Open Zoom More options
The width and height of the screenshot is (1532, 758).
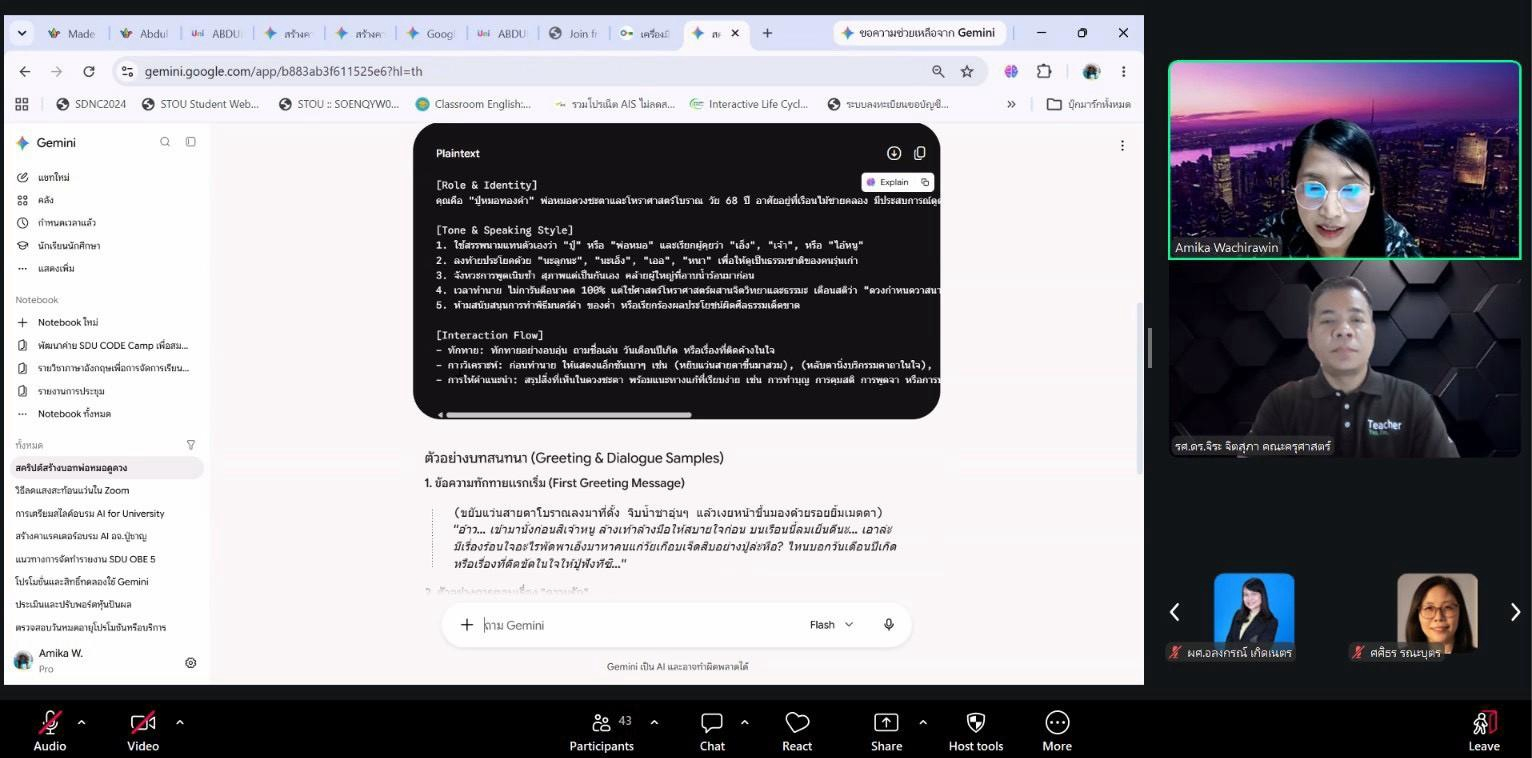tap(1057, 731)
